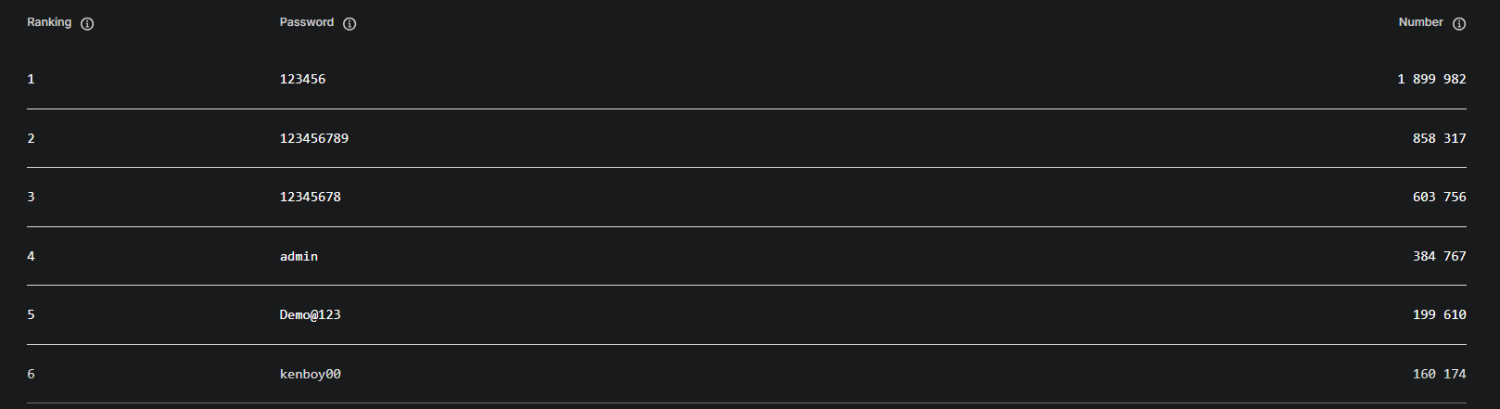Select the Demo@123 password entry

310,315
